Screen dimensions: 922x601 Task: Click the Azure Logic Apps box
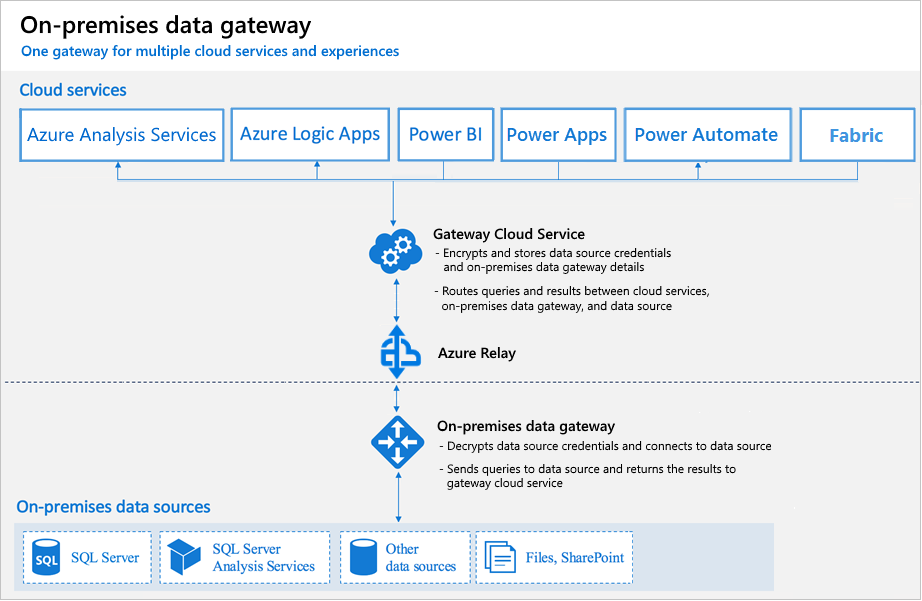pyautogui.click(x=310, y=134)
